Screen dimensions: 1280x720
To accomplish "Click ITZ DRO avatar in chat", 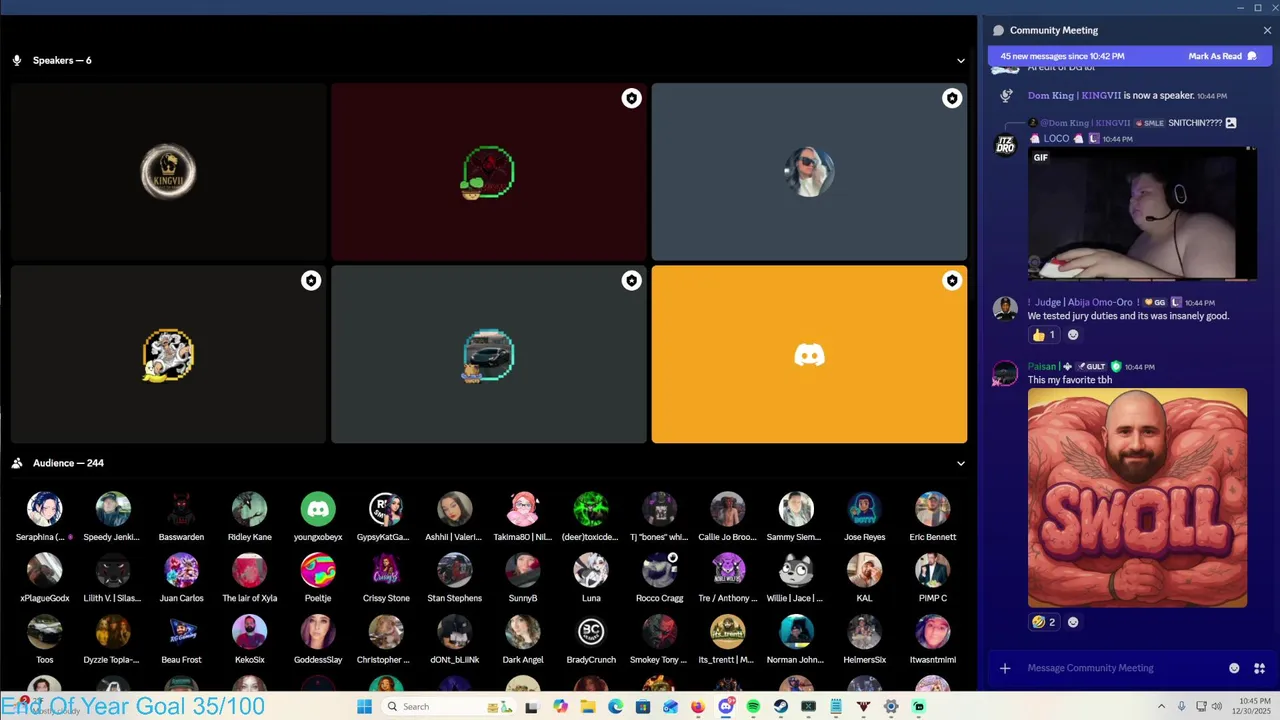I will point(1005,145).
